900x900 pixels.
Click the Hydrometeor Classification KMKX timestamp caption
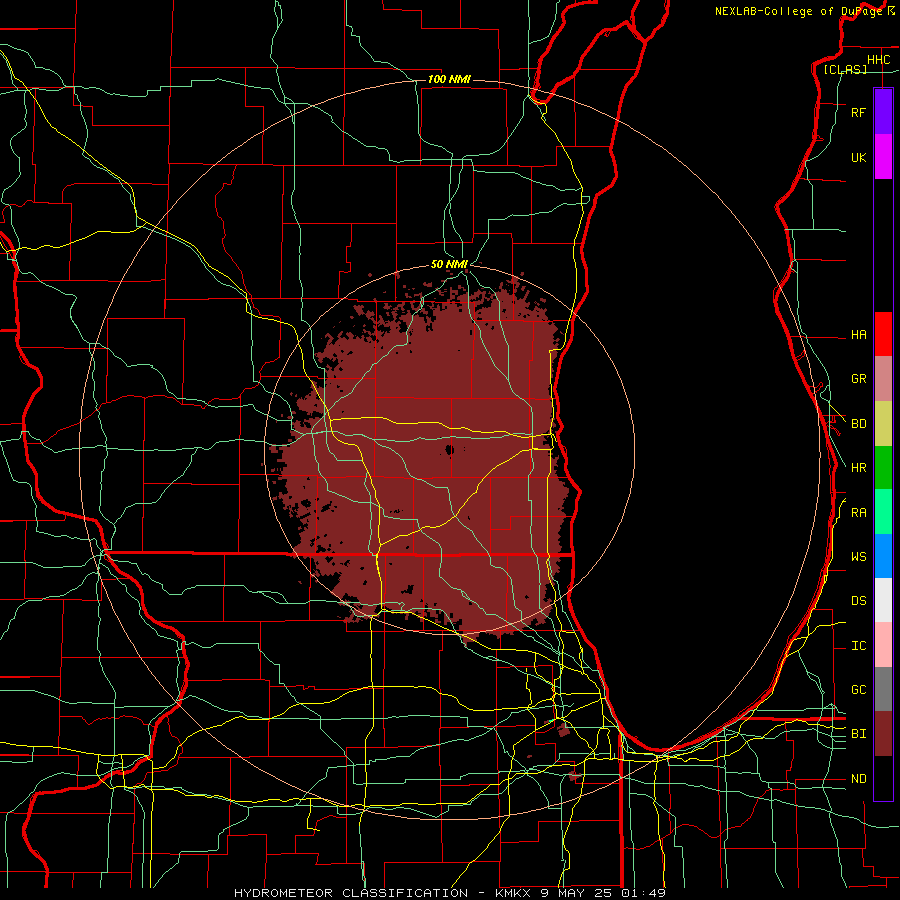coord(450,893)
